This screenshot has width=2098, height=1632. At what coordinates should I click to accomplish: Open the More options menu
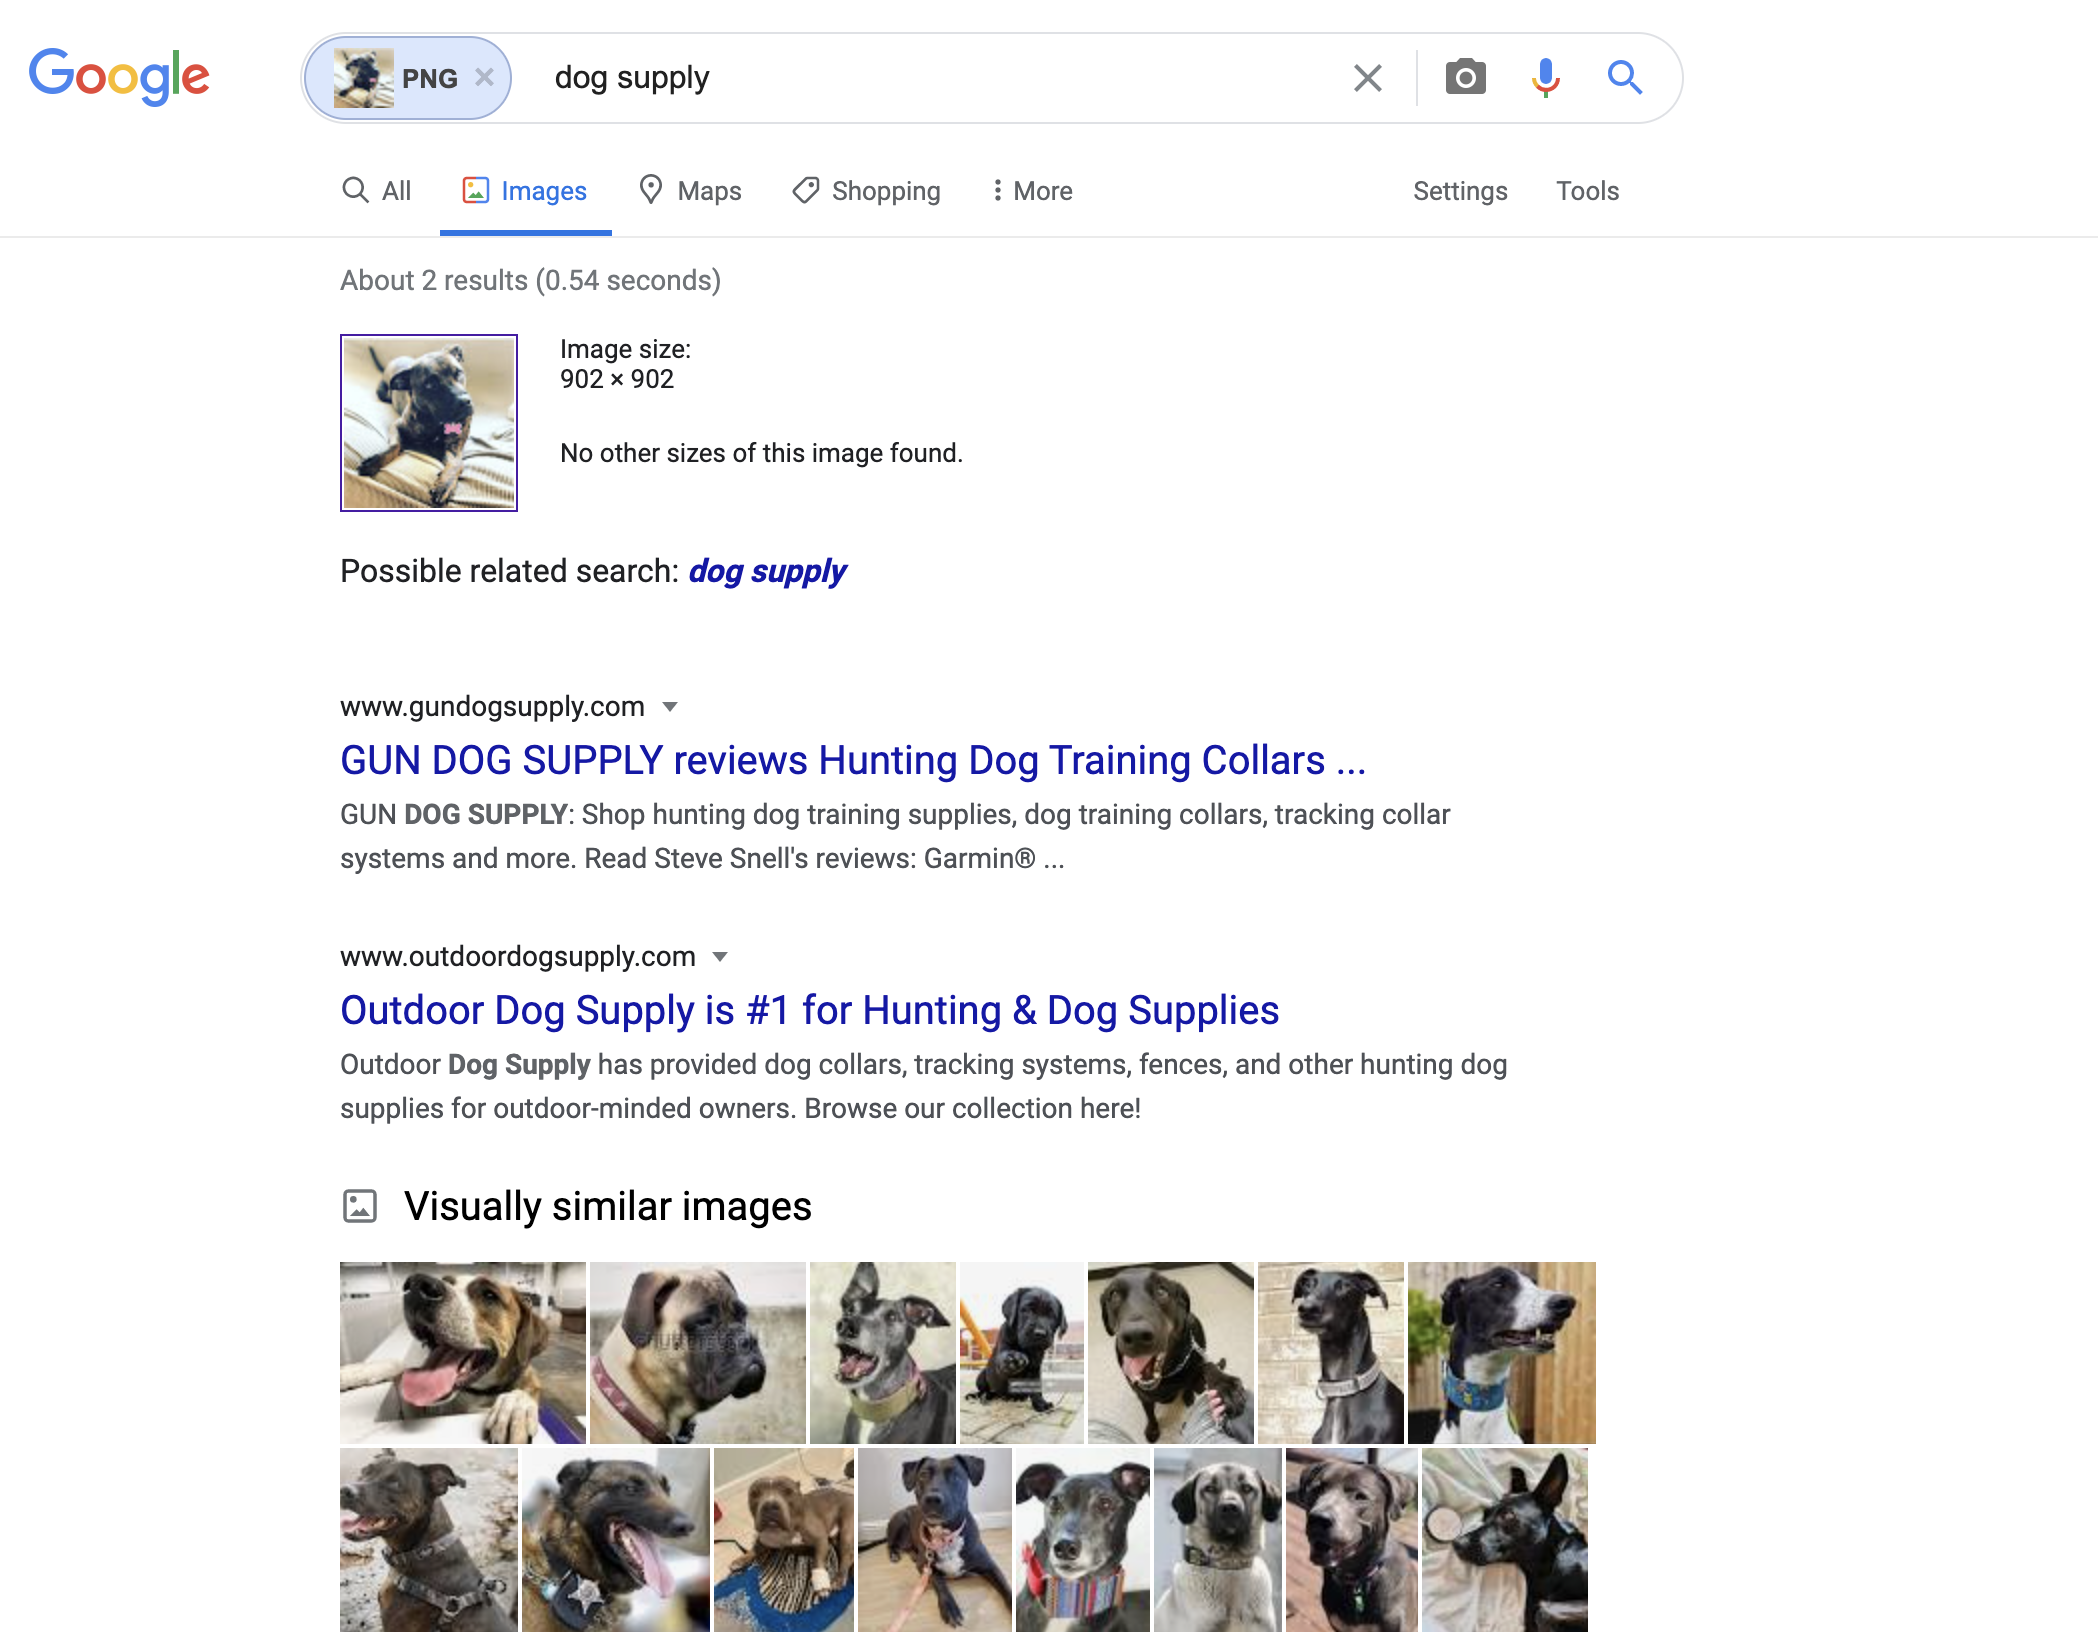[x=1032, y=191]
